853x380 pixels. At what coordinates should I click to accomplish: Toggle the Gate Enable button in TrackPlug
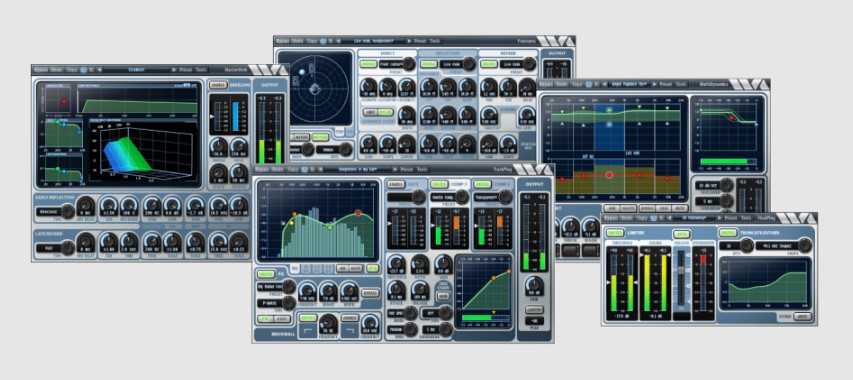[395, 184]
